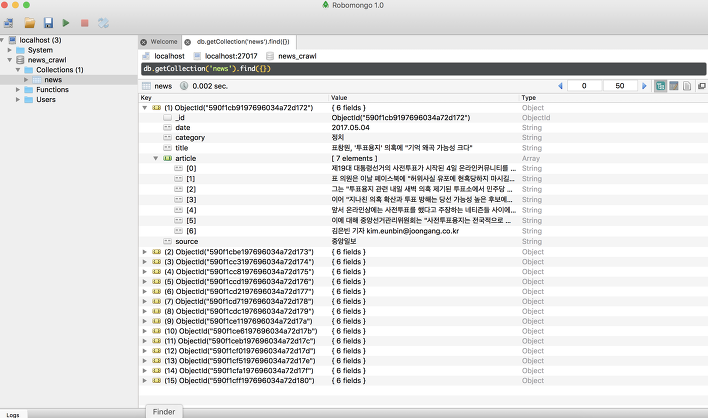Collapse the article array field

coord(156,158)
